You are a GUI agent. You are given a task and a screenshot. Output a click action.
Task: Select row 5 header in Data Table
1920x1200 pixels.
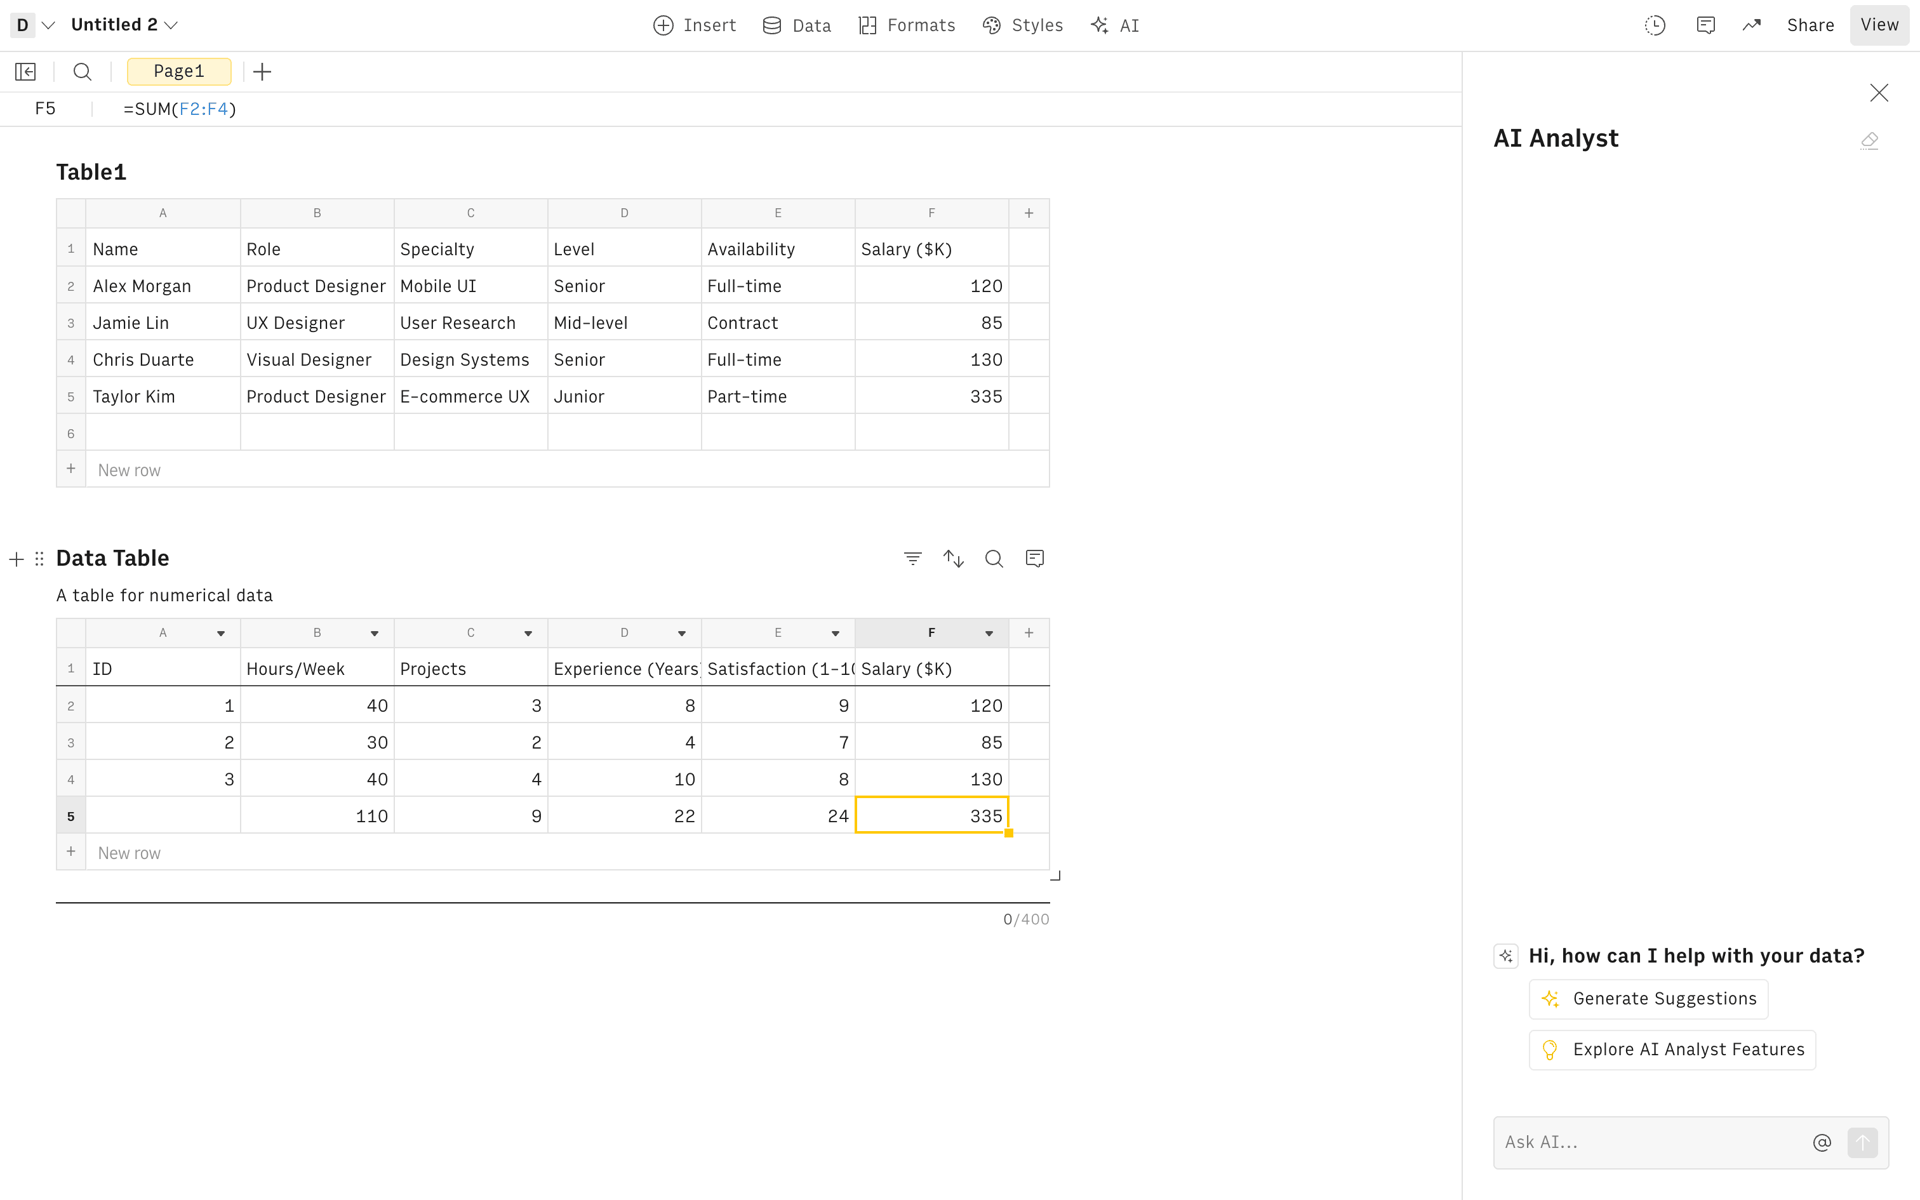(x=71, y=816)
